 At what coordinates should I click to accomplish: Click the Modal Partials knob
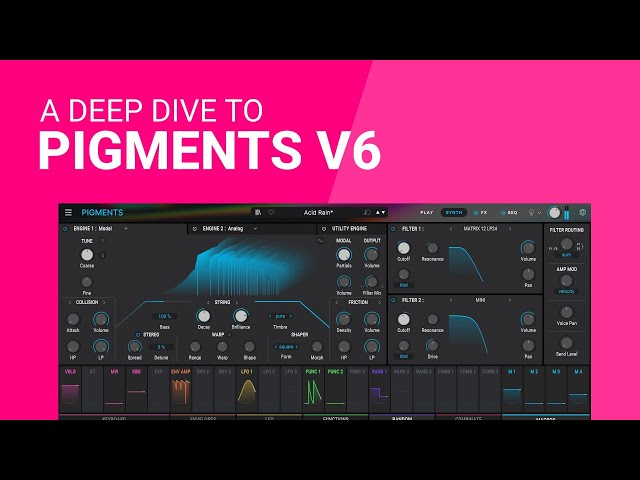[344, 255]
